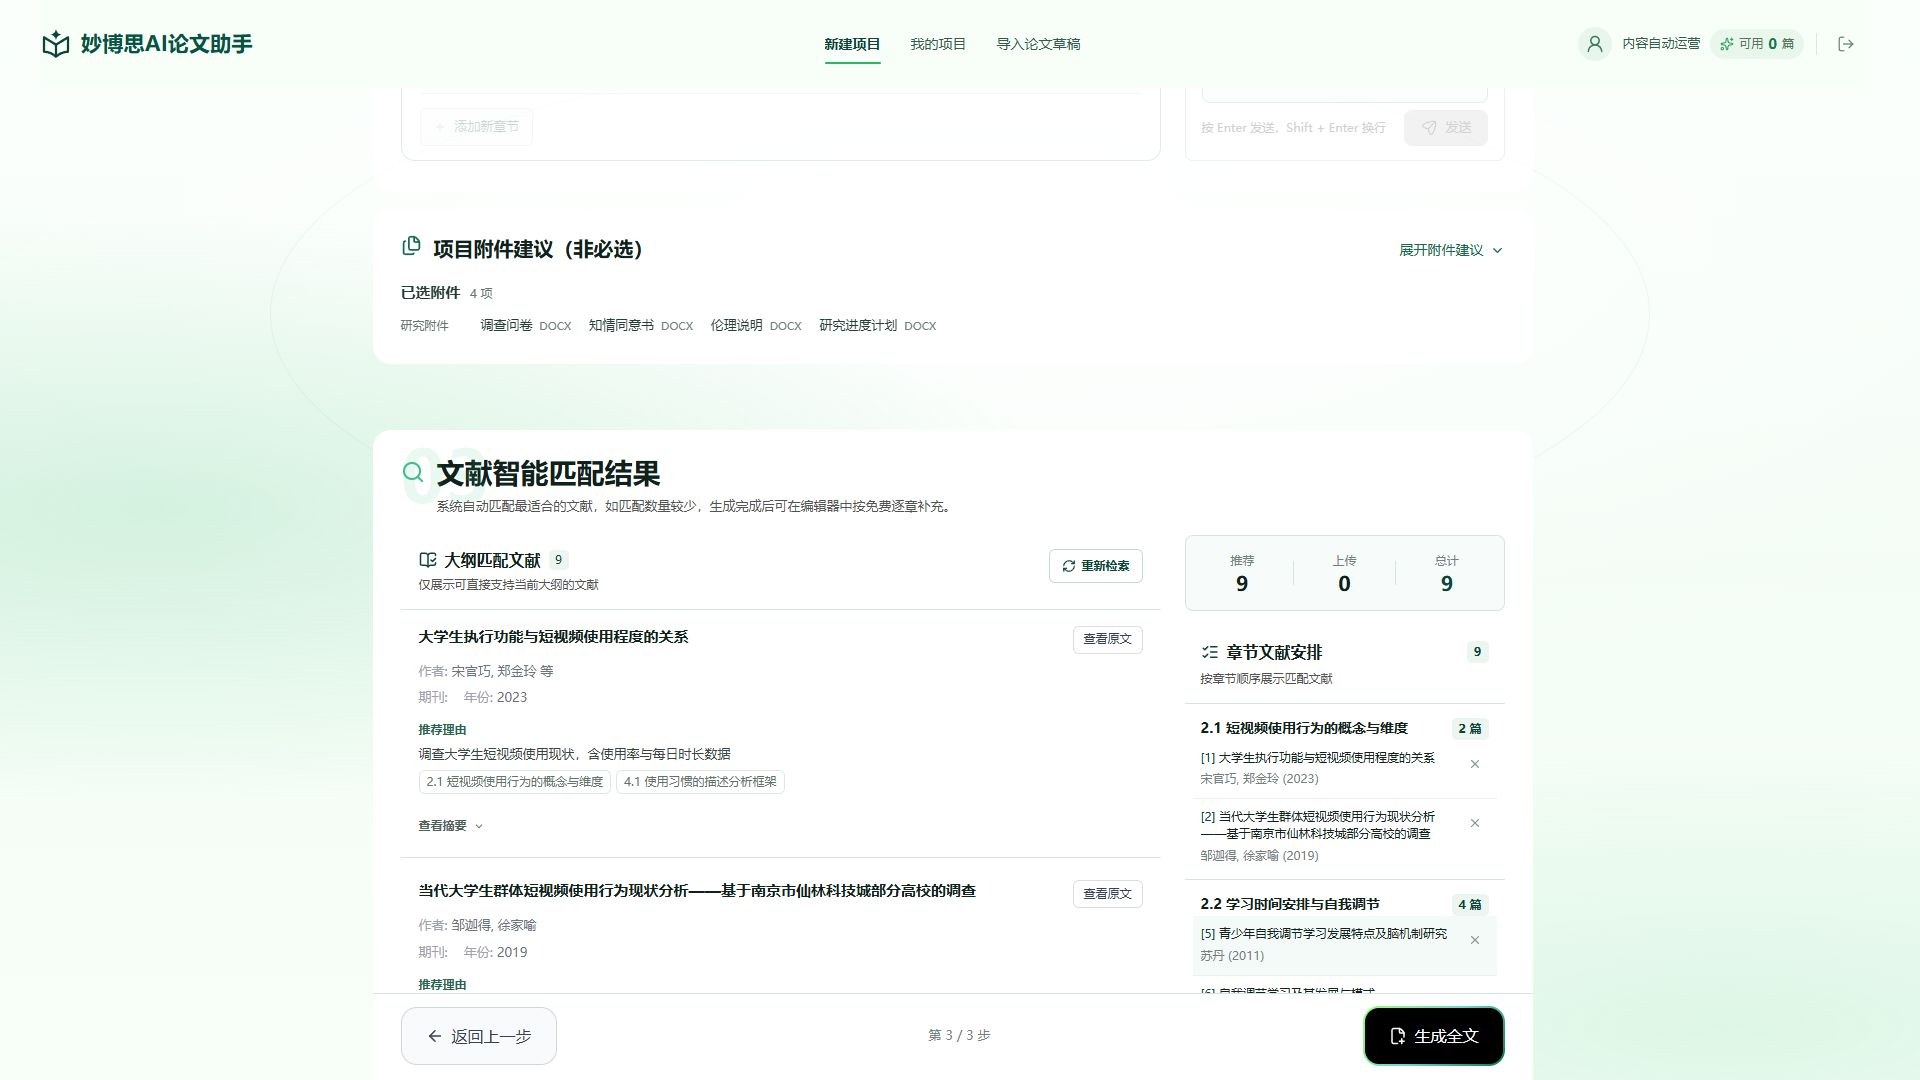Open 我的项目 tab
The width and height of the screenshot is (1920, 1080).
coord(938,44)
